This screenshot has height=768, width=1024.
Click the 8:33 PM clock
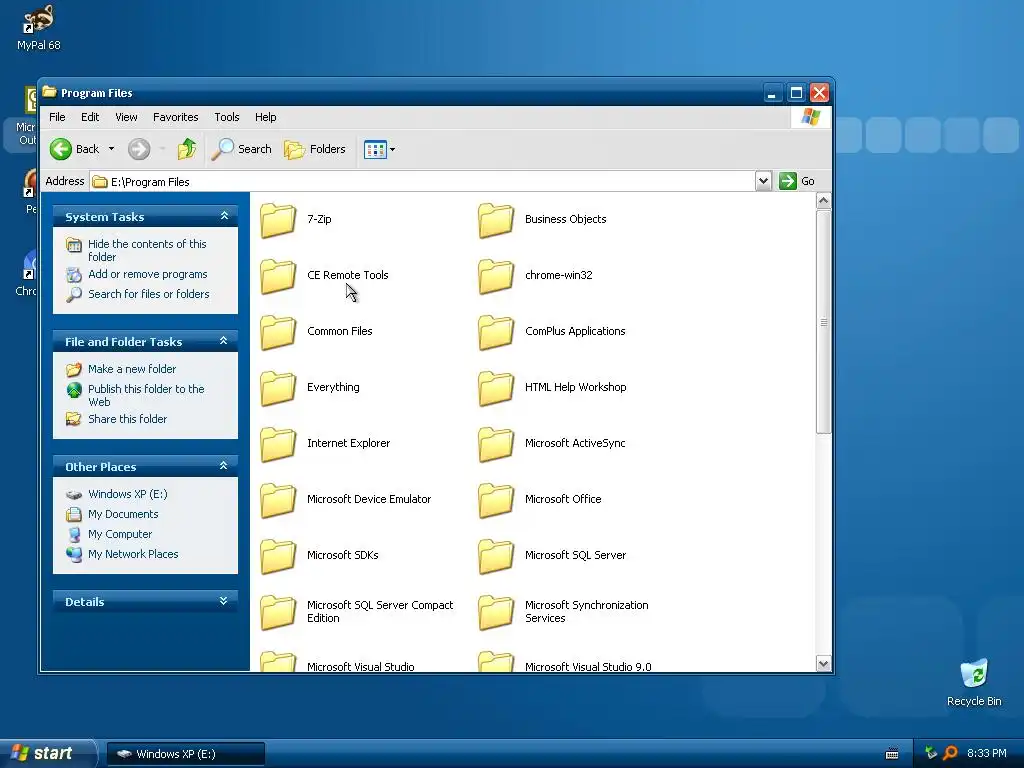click(x=986, y=753)
